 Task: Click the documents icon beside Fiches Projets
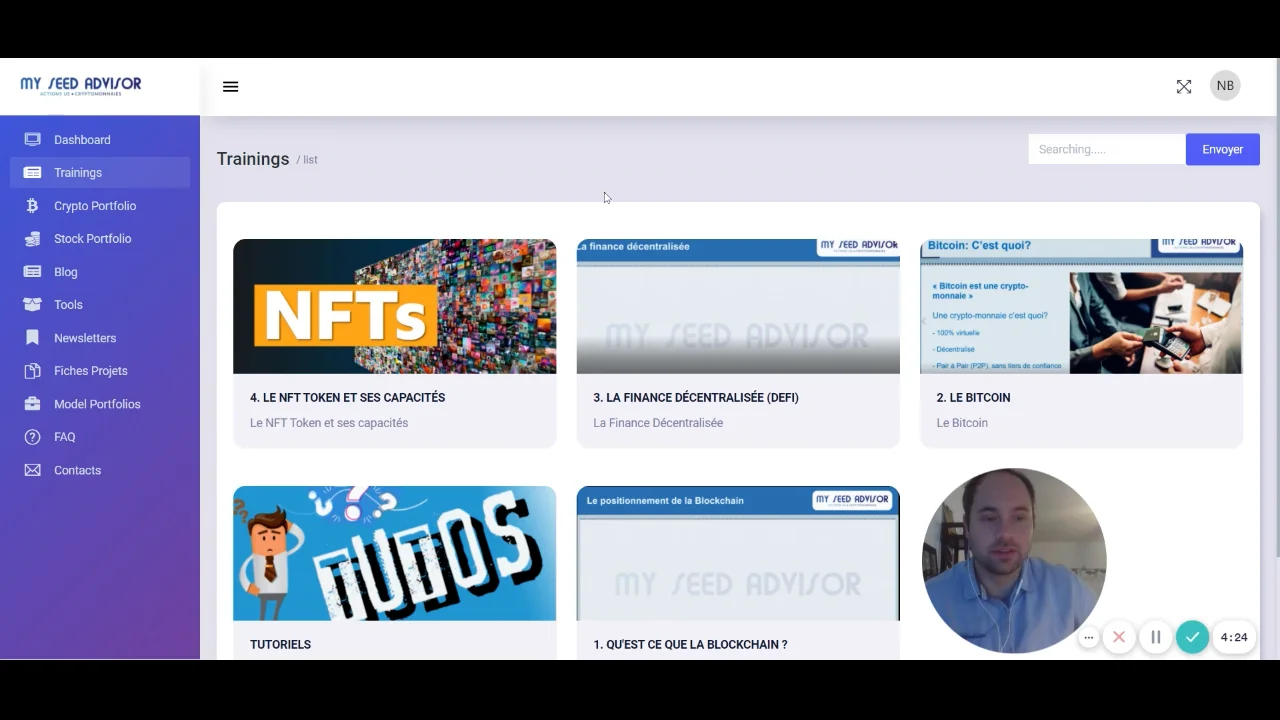[33, 371]
